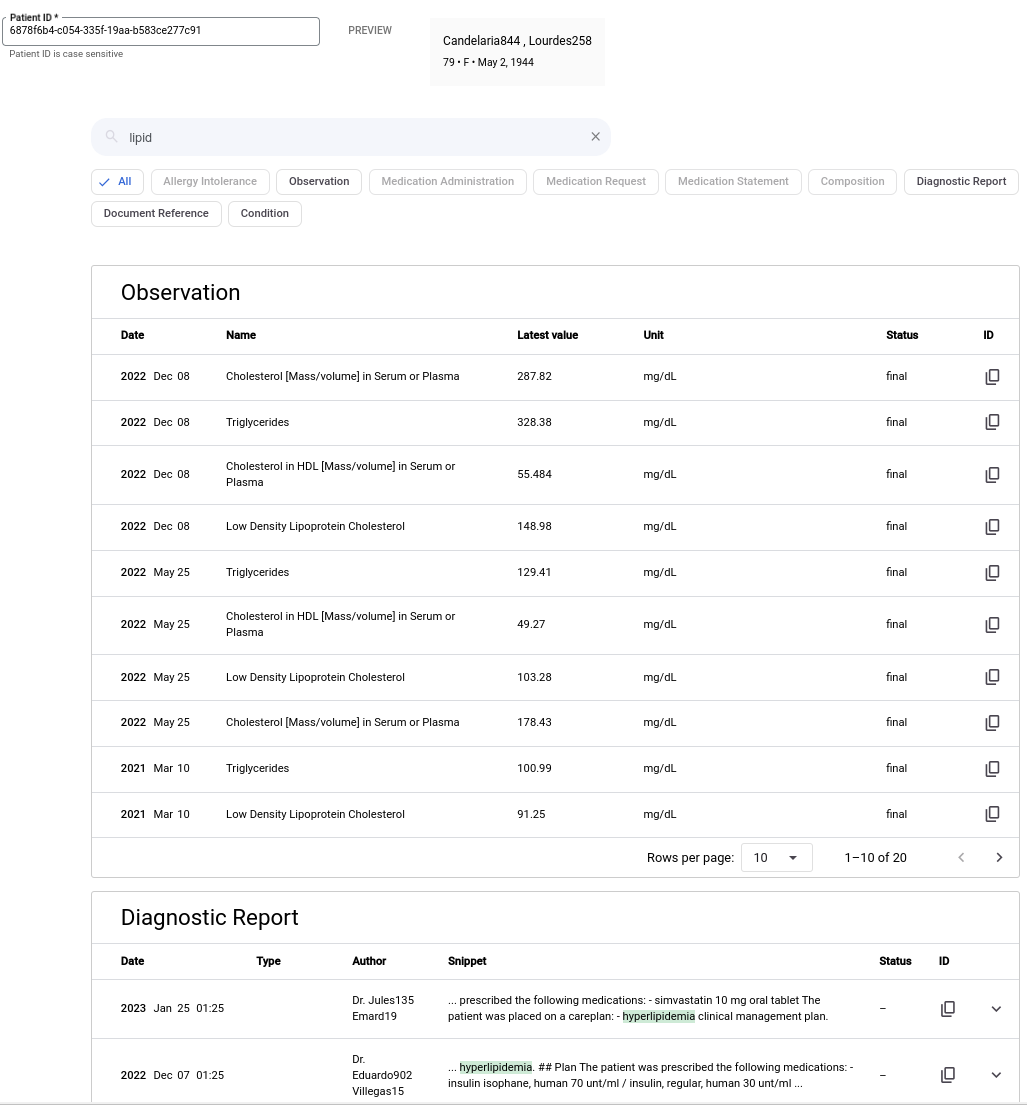This screenshot has height=1105, width=1027.
Task: Copy ID of LDL Cholesterol 148.98 row
Action: coord(992,527)
